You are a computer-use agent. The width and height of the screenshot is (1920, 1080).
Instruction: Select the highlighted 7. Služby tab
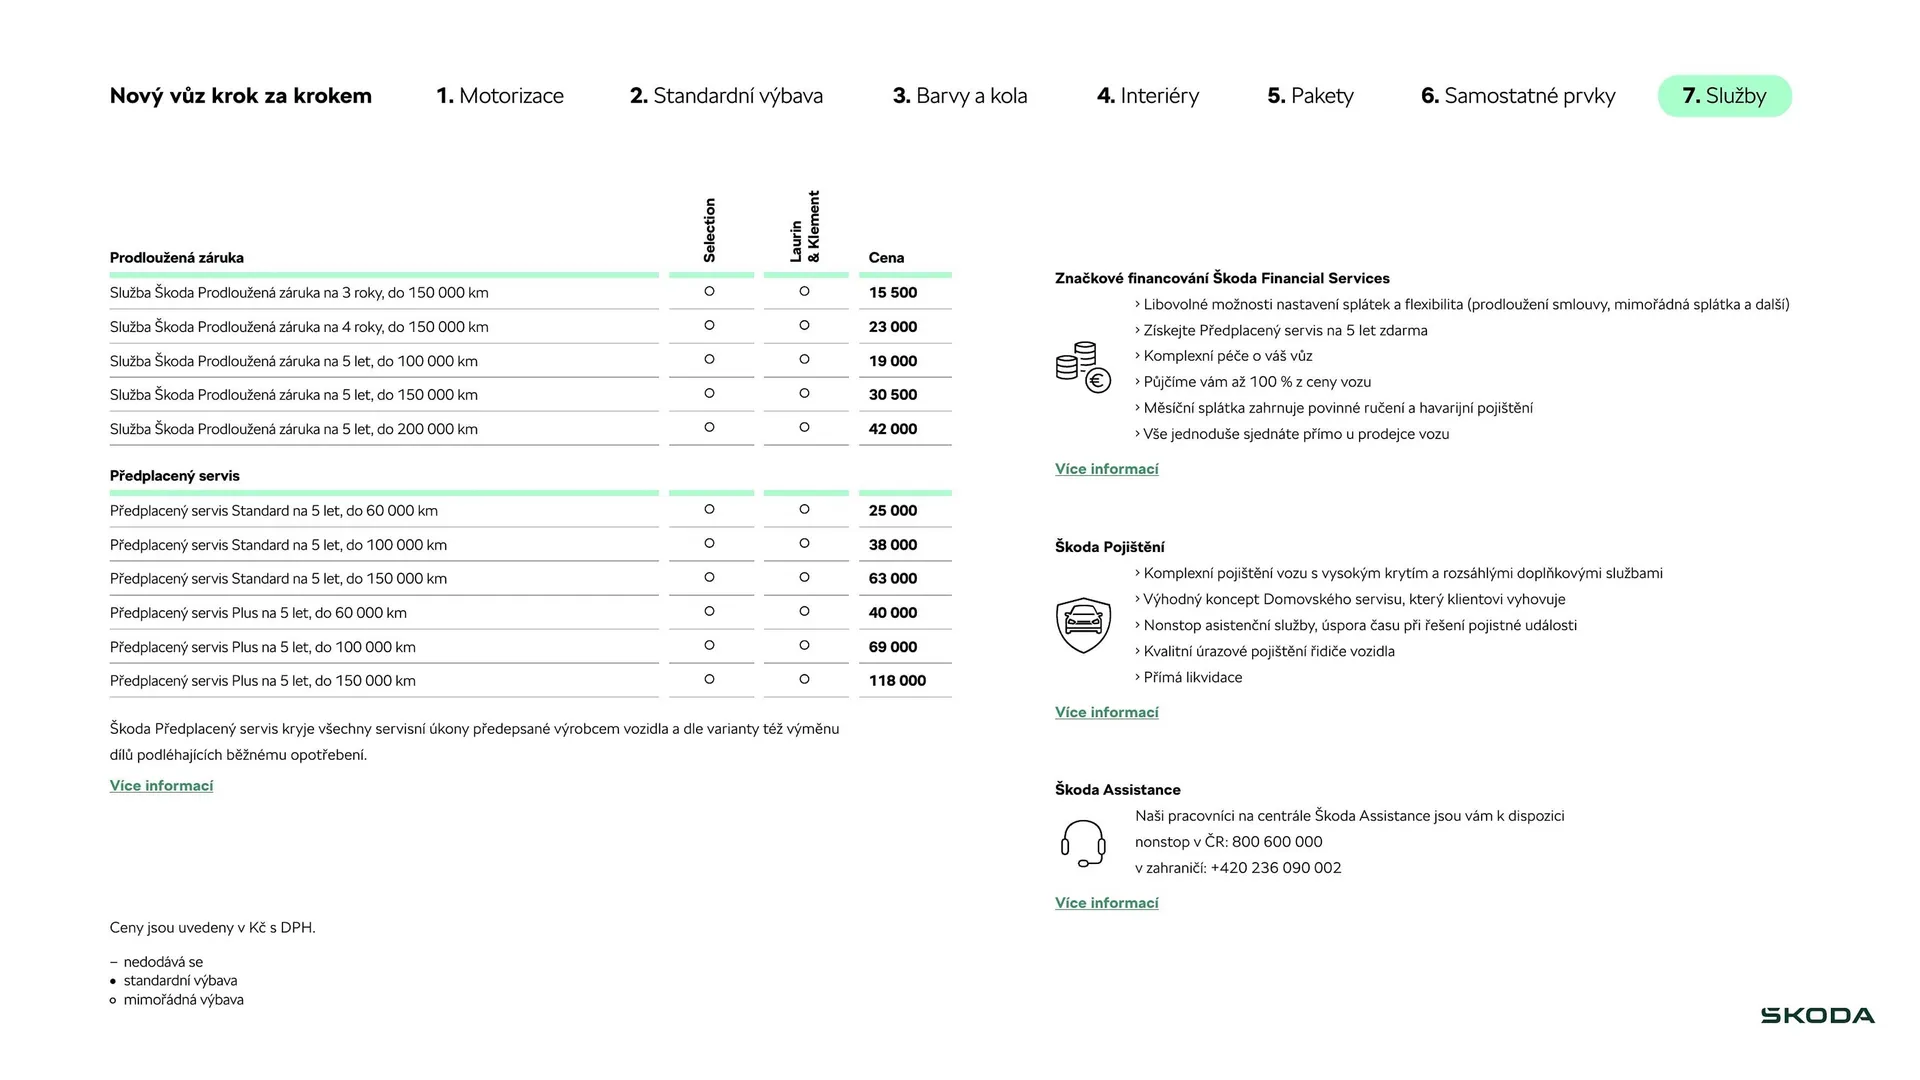click(x=1725, y=96)
